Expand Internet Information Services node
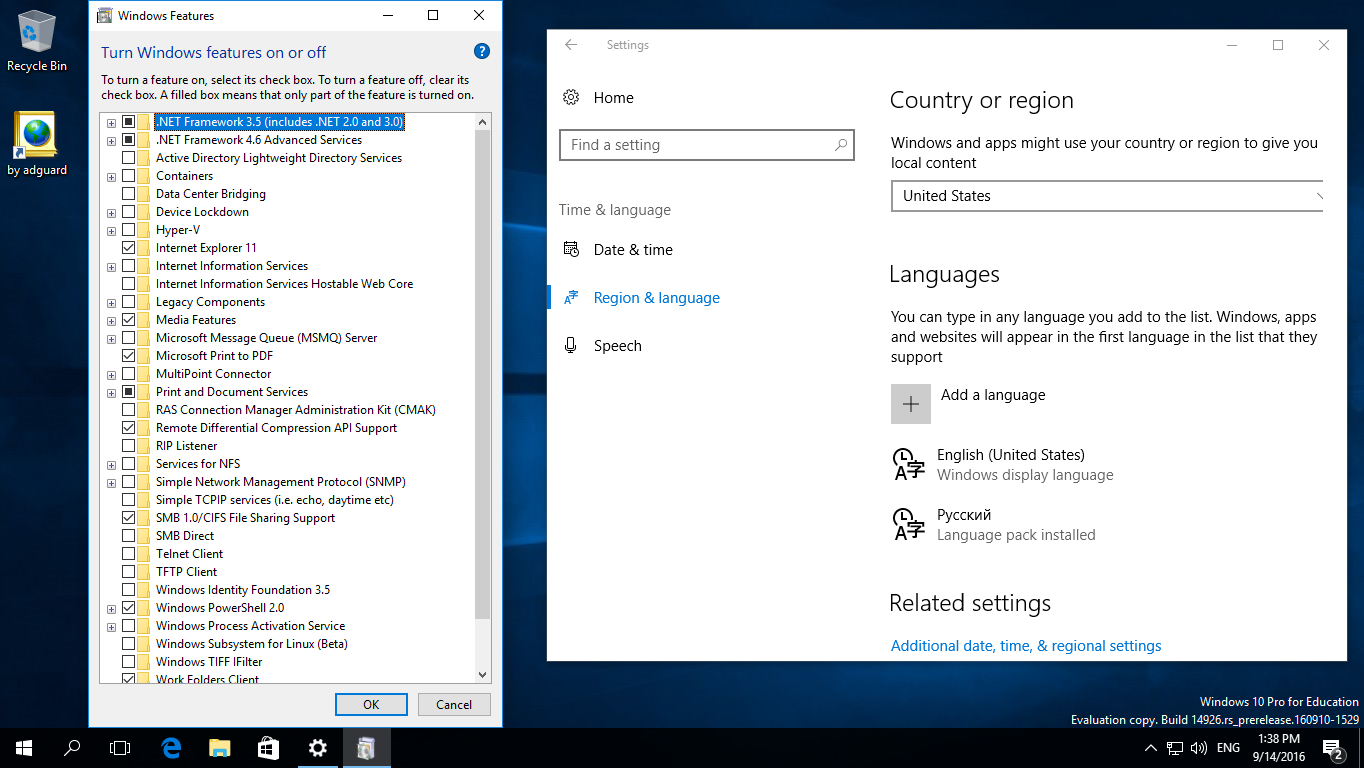Viewport: 1364px width, 768px height. [111, 266]
